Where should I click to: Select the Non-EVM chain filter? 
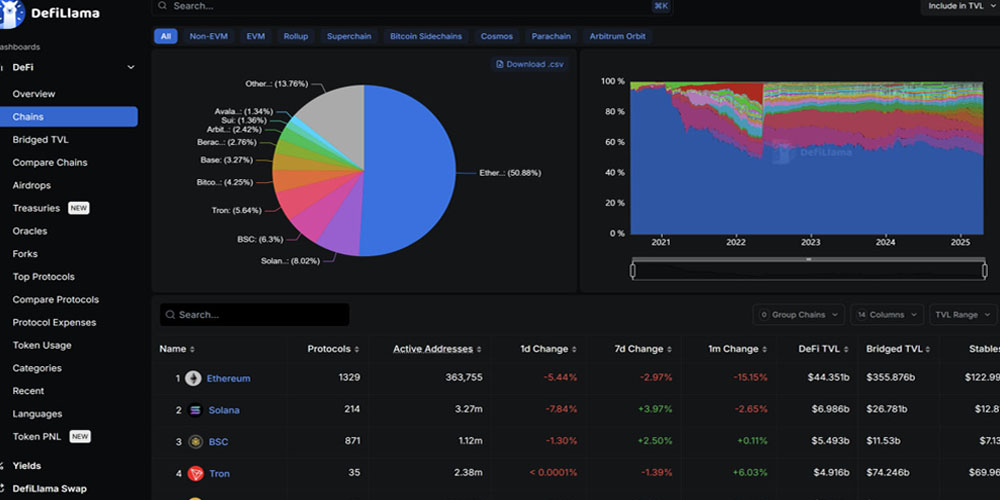[208, 37]
